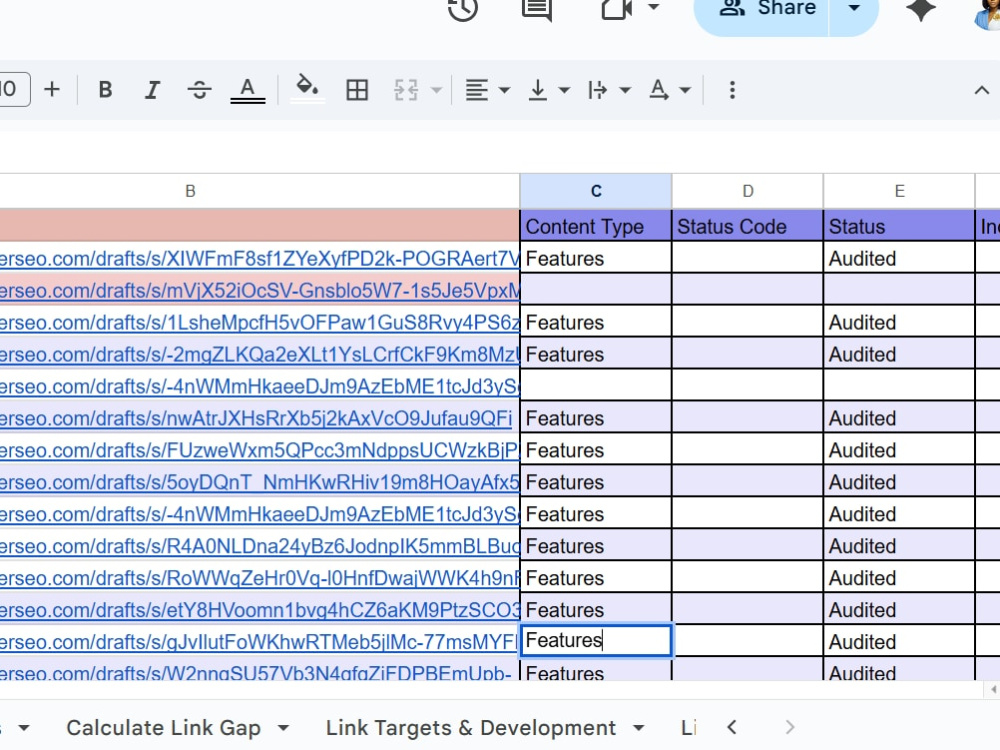Expand the merge cells type dropdown
This screenshot has width=1000, height=750.
tap(436, 90)
